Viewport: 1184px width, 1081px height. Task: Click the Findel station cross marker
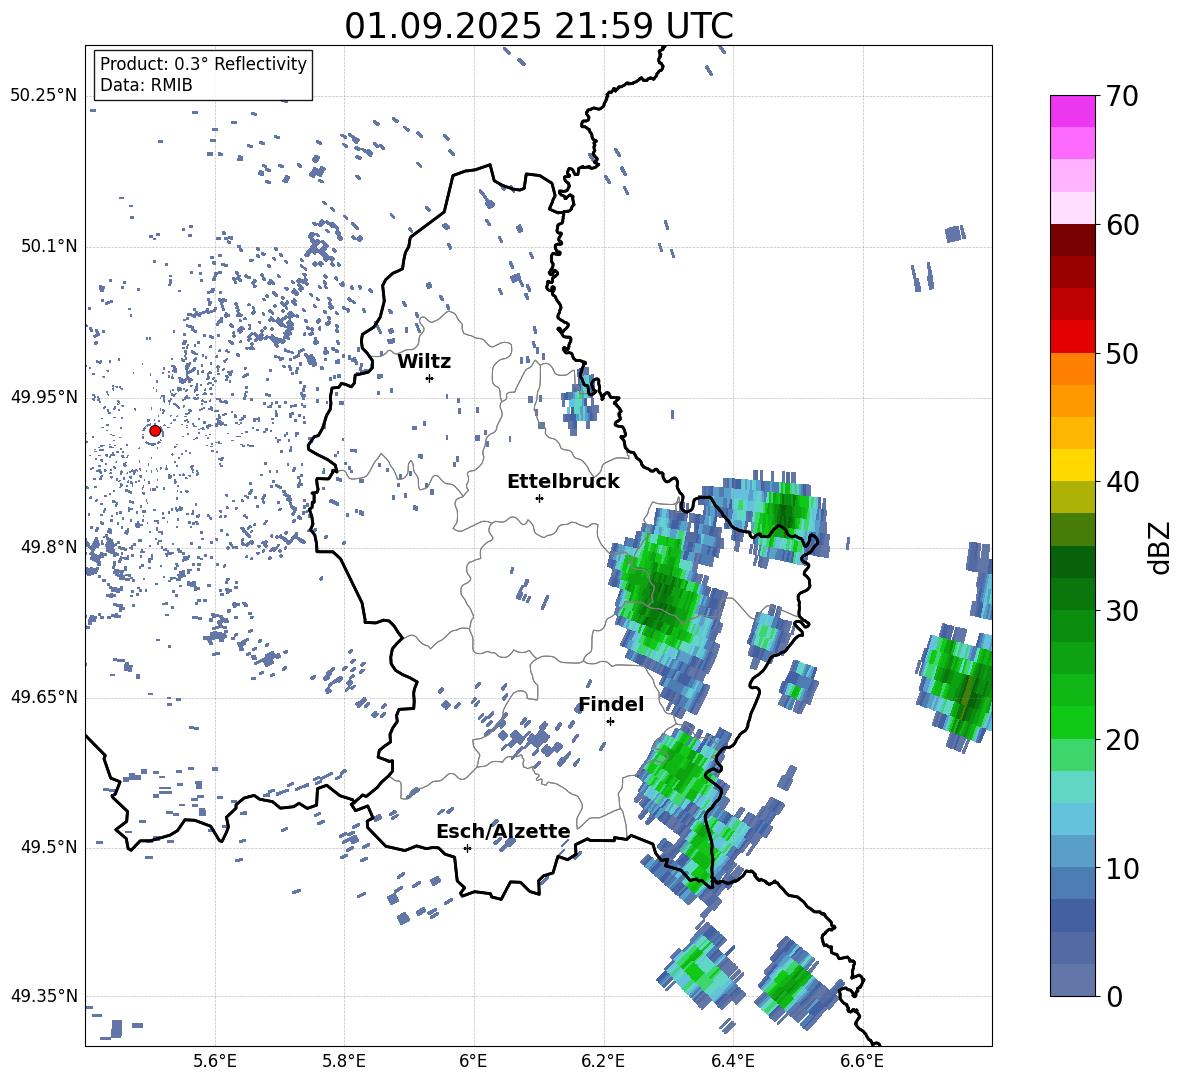point(610,721)
